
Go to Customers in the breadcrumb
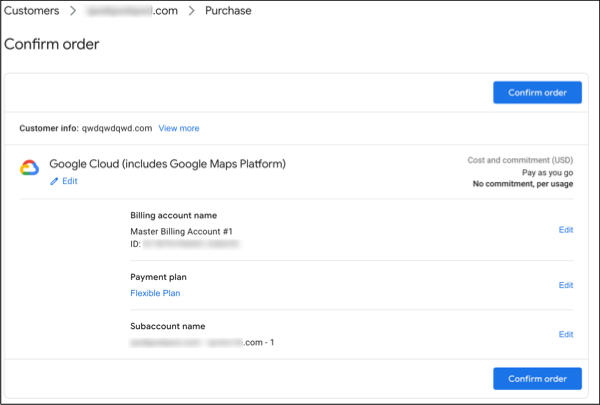(x=31, y=11)
